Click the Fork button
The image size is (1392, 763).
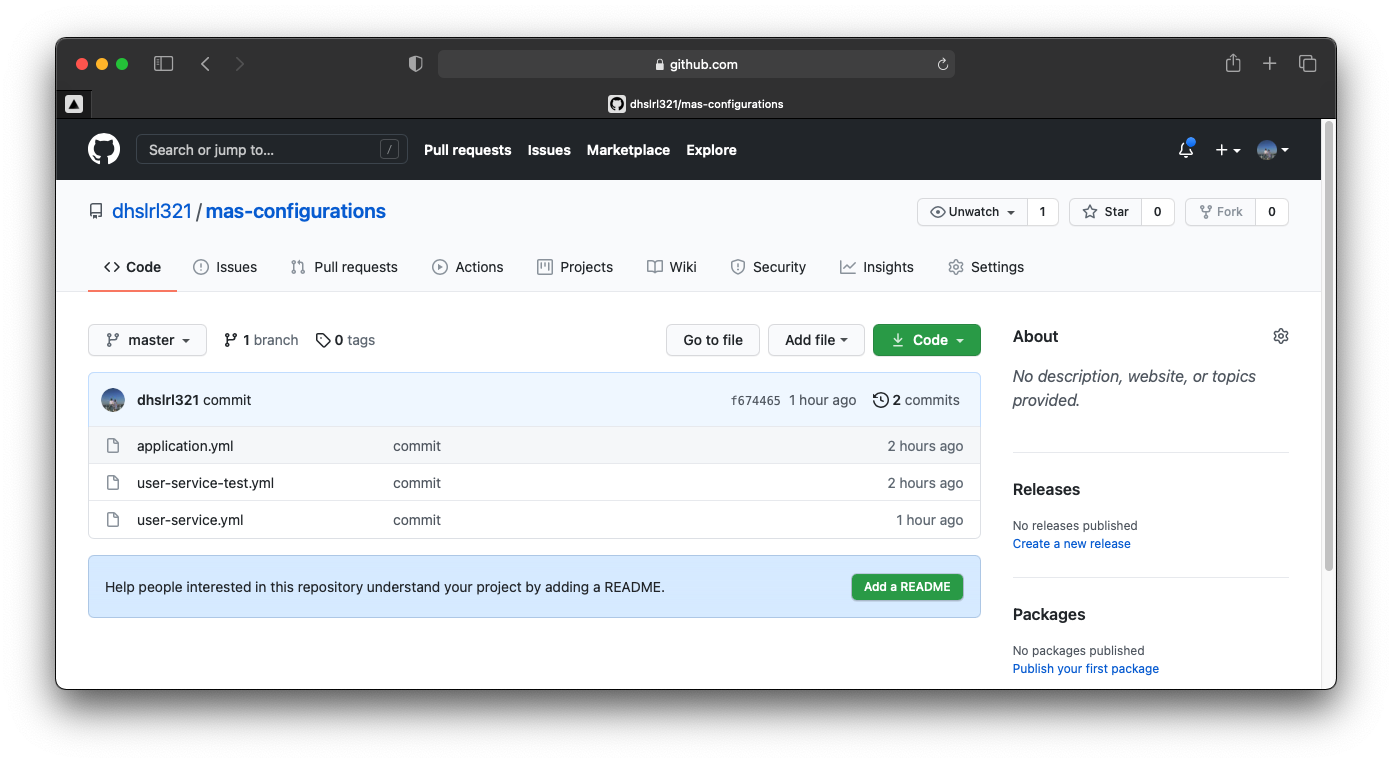coord(1220,212)
